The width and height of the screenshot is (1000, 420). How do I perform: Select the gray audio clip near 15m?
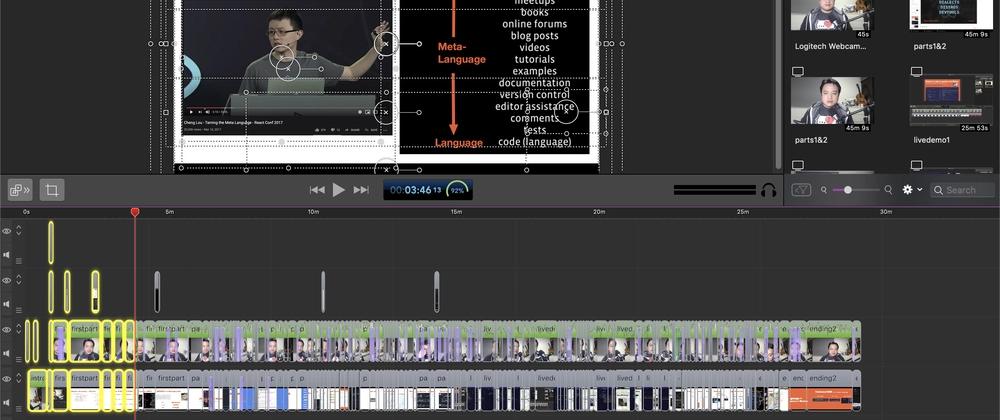(437, 292)
